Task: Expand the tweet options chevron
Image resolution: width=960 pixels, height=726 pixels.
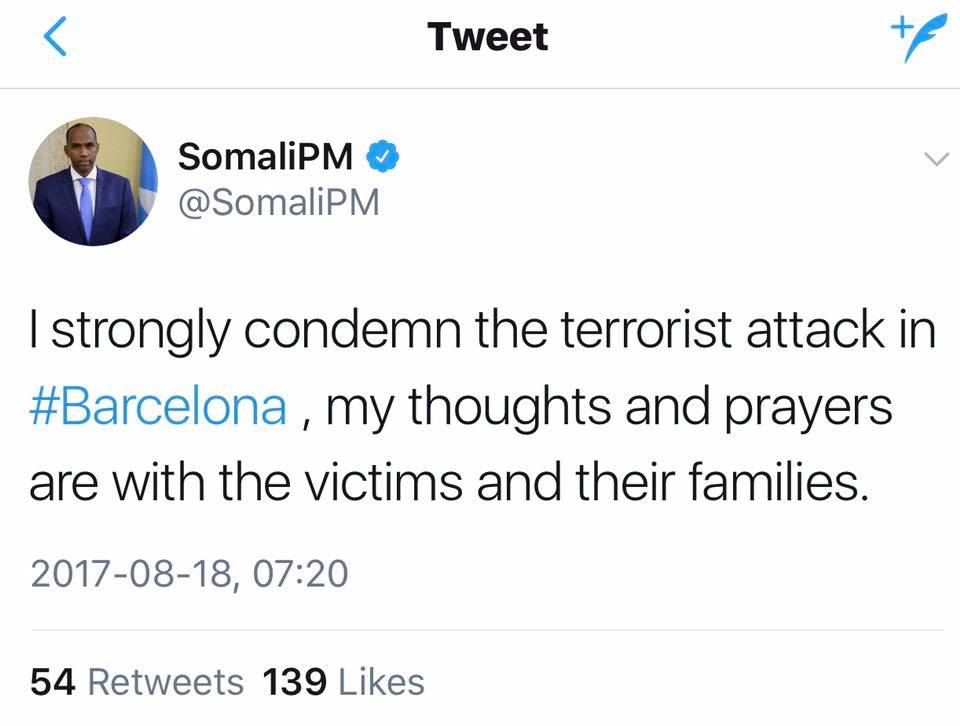Action: tap(936, 158)
